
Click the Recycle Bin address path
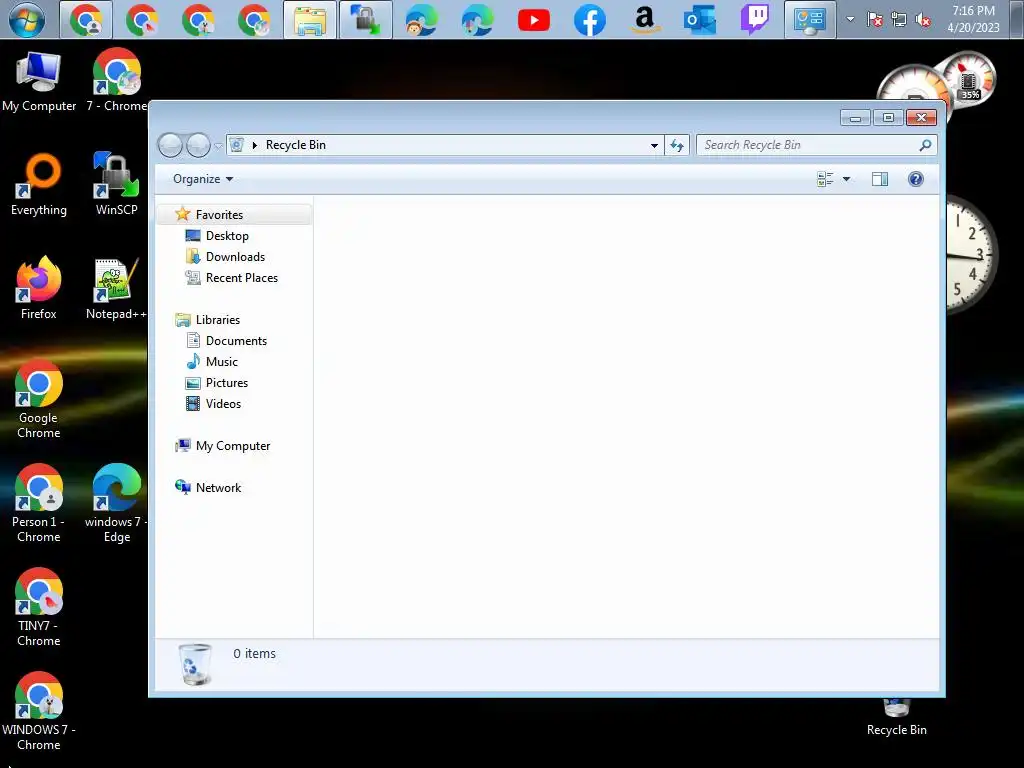(295, 145)
